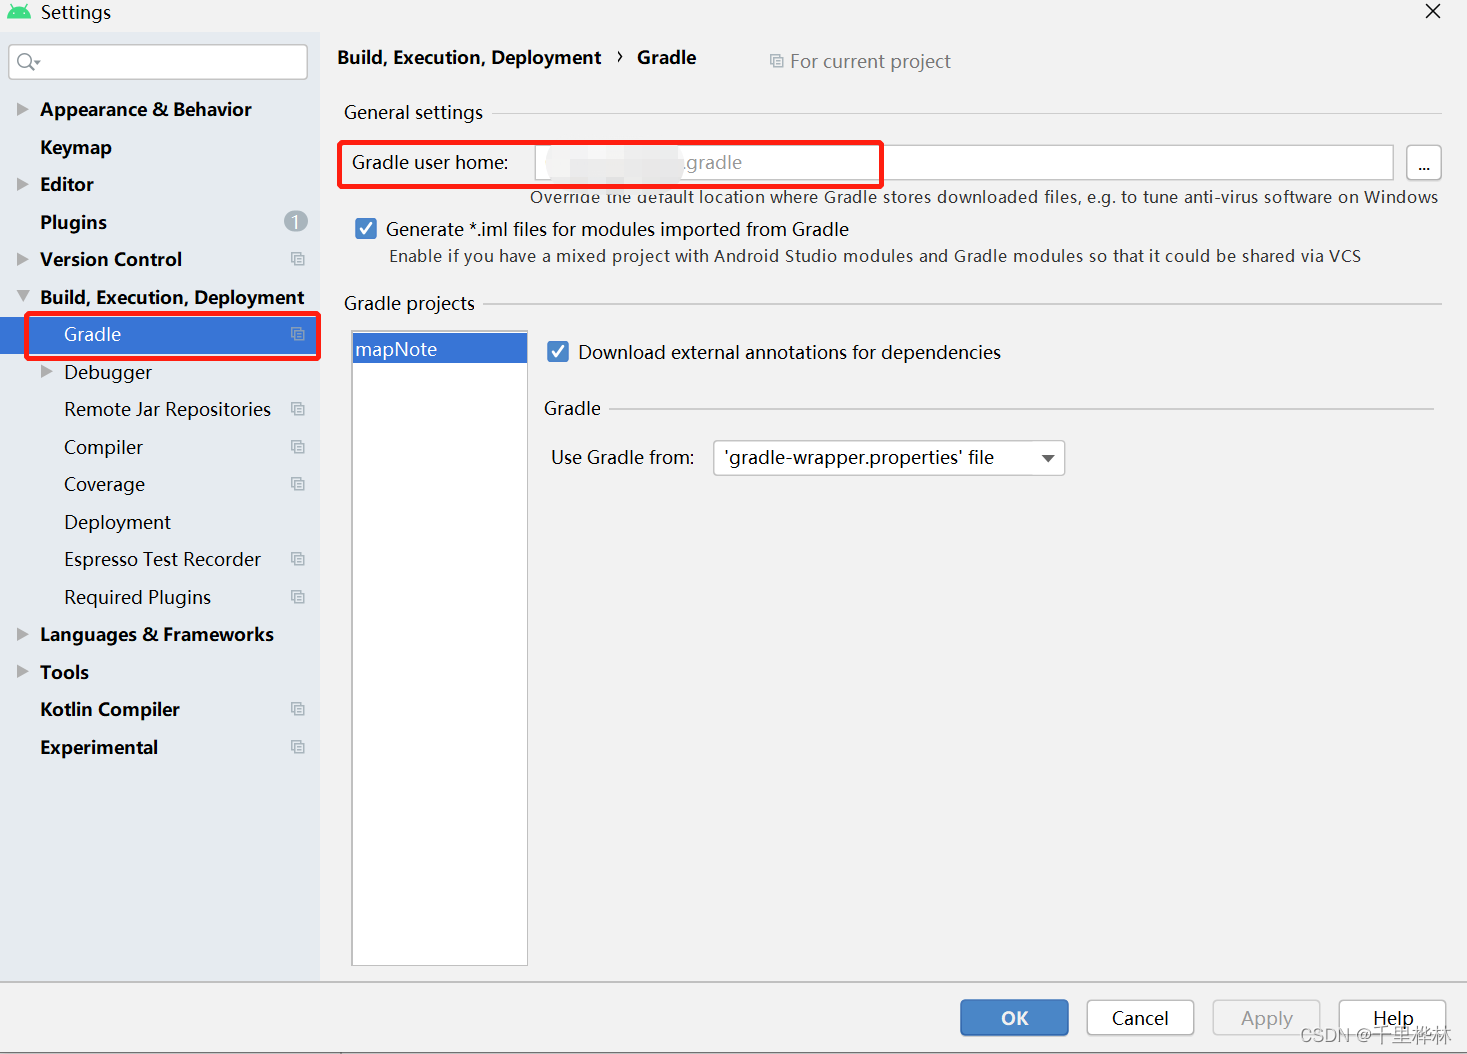Click project-level icon beside Kotlin Compiler
This screenshot has height=1054, width=1467.
click(x=297, y=709)
